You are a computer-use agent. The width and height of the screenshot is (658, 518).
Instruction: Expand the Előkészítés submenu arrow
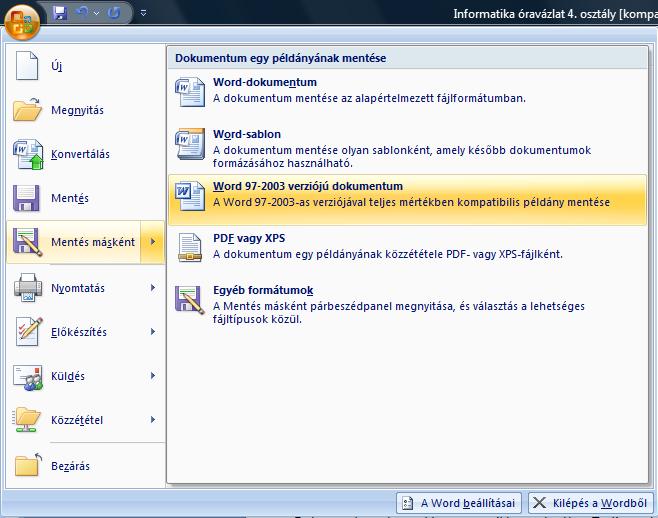coord(153,332)
